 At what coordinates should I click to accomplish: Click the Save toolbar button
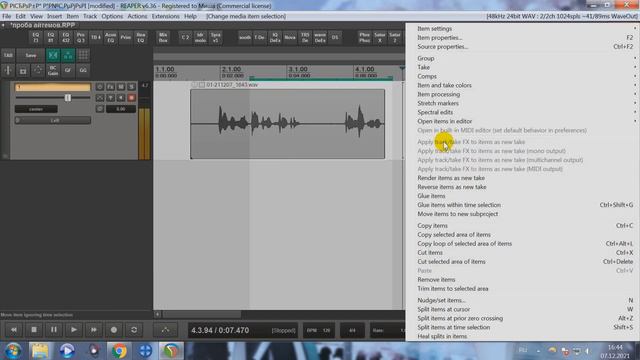31,55
